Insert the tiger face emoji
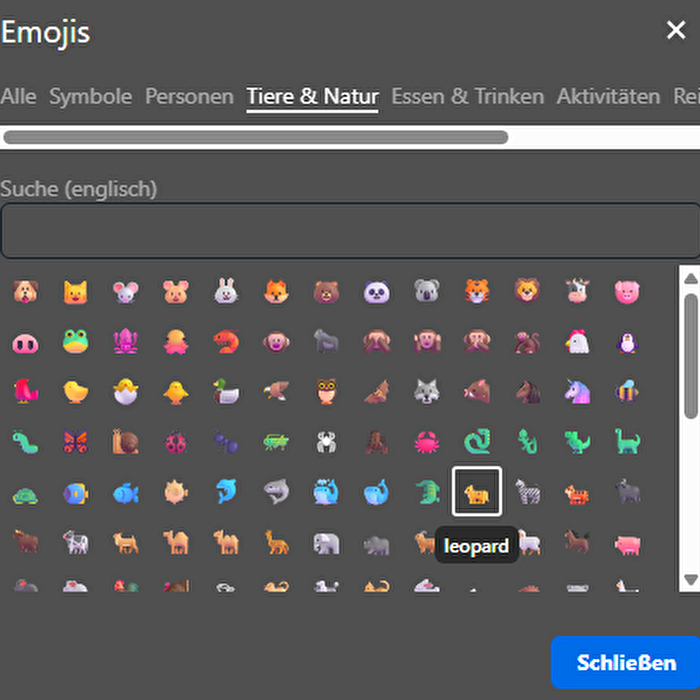This screenshot has width=700, height=700. coord(477,292)
